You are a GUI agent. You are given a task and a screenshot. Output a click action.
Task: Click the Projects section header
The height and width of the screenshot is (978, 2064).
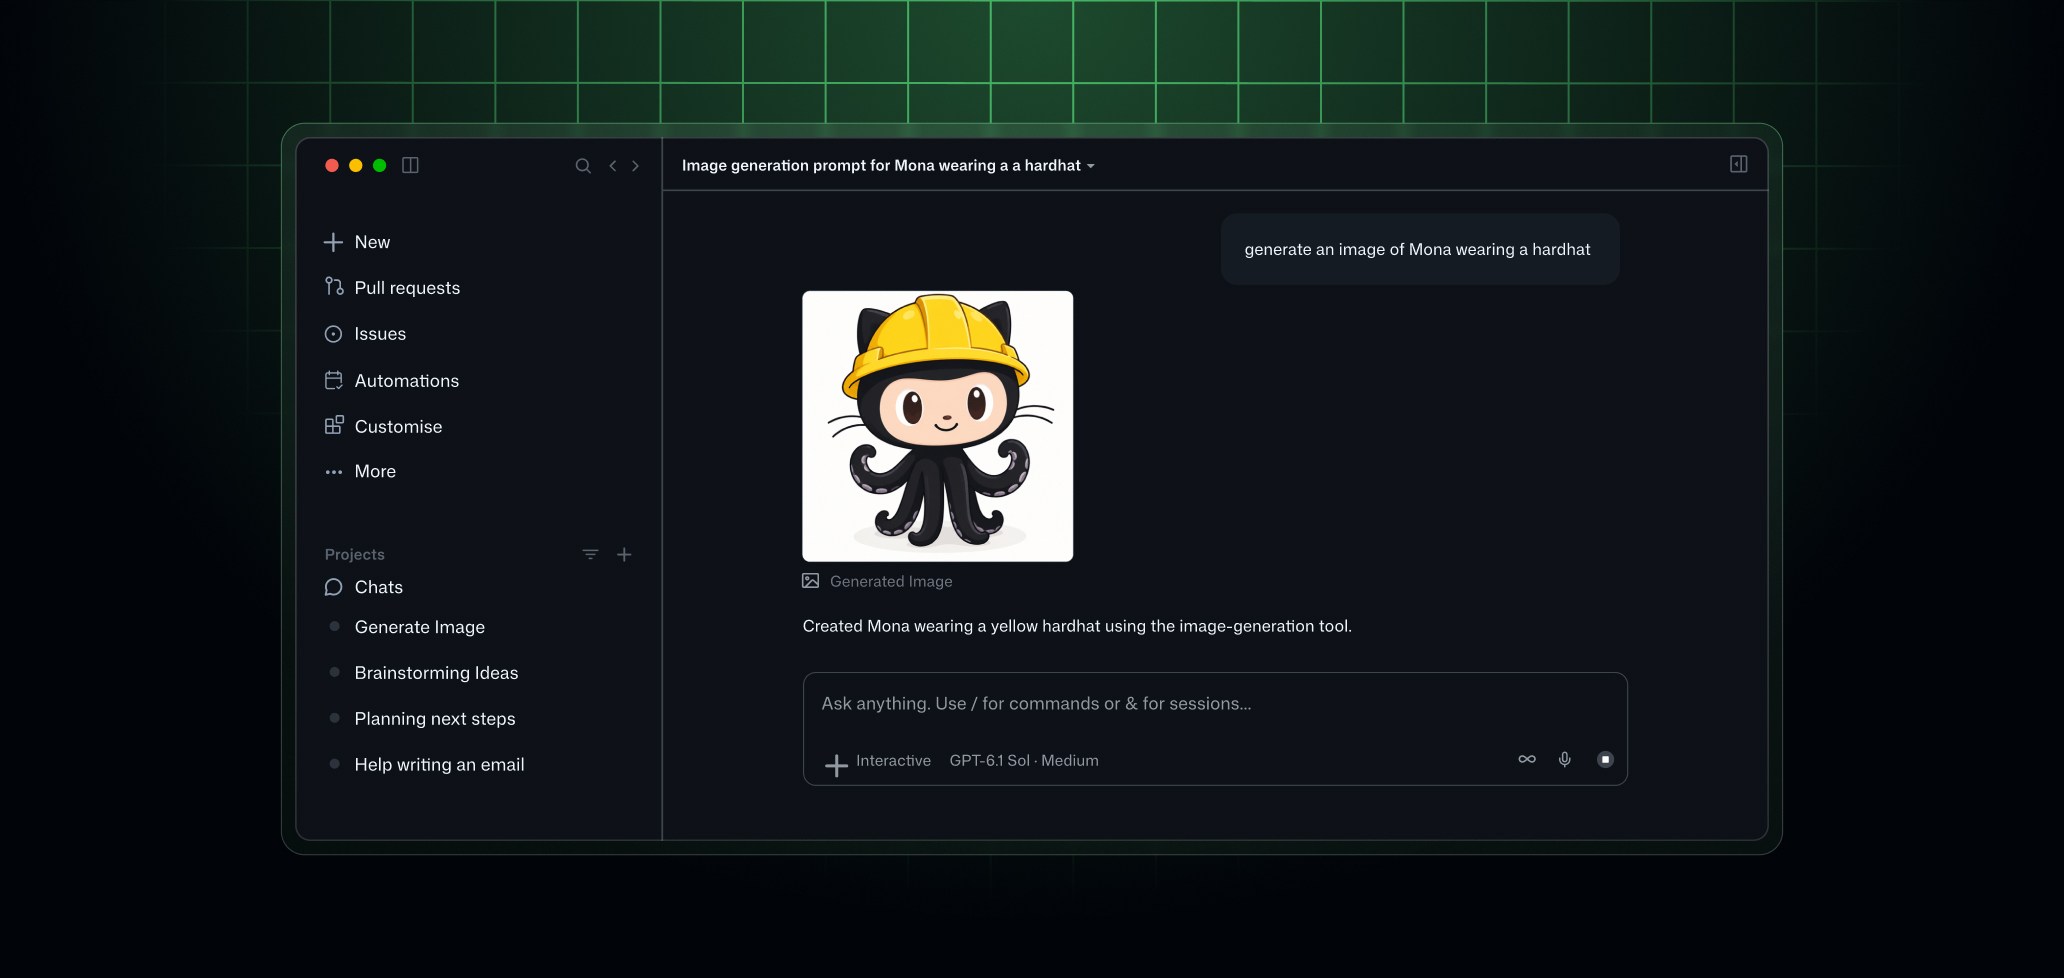[355, 554]
